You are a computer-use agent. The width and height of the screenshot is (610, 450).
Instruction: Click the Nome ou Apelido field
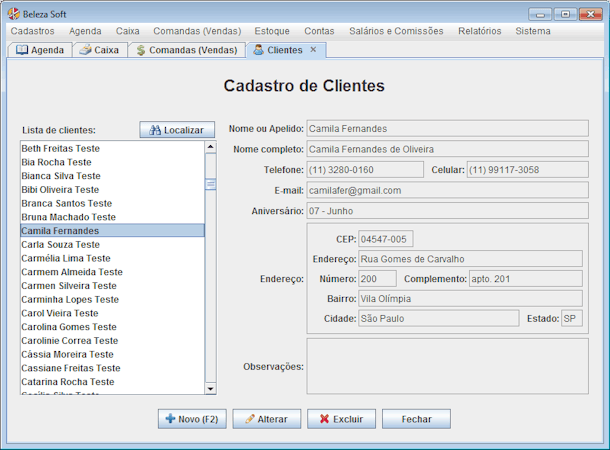[x=447, y=129]
